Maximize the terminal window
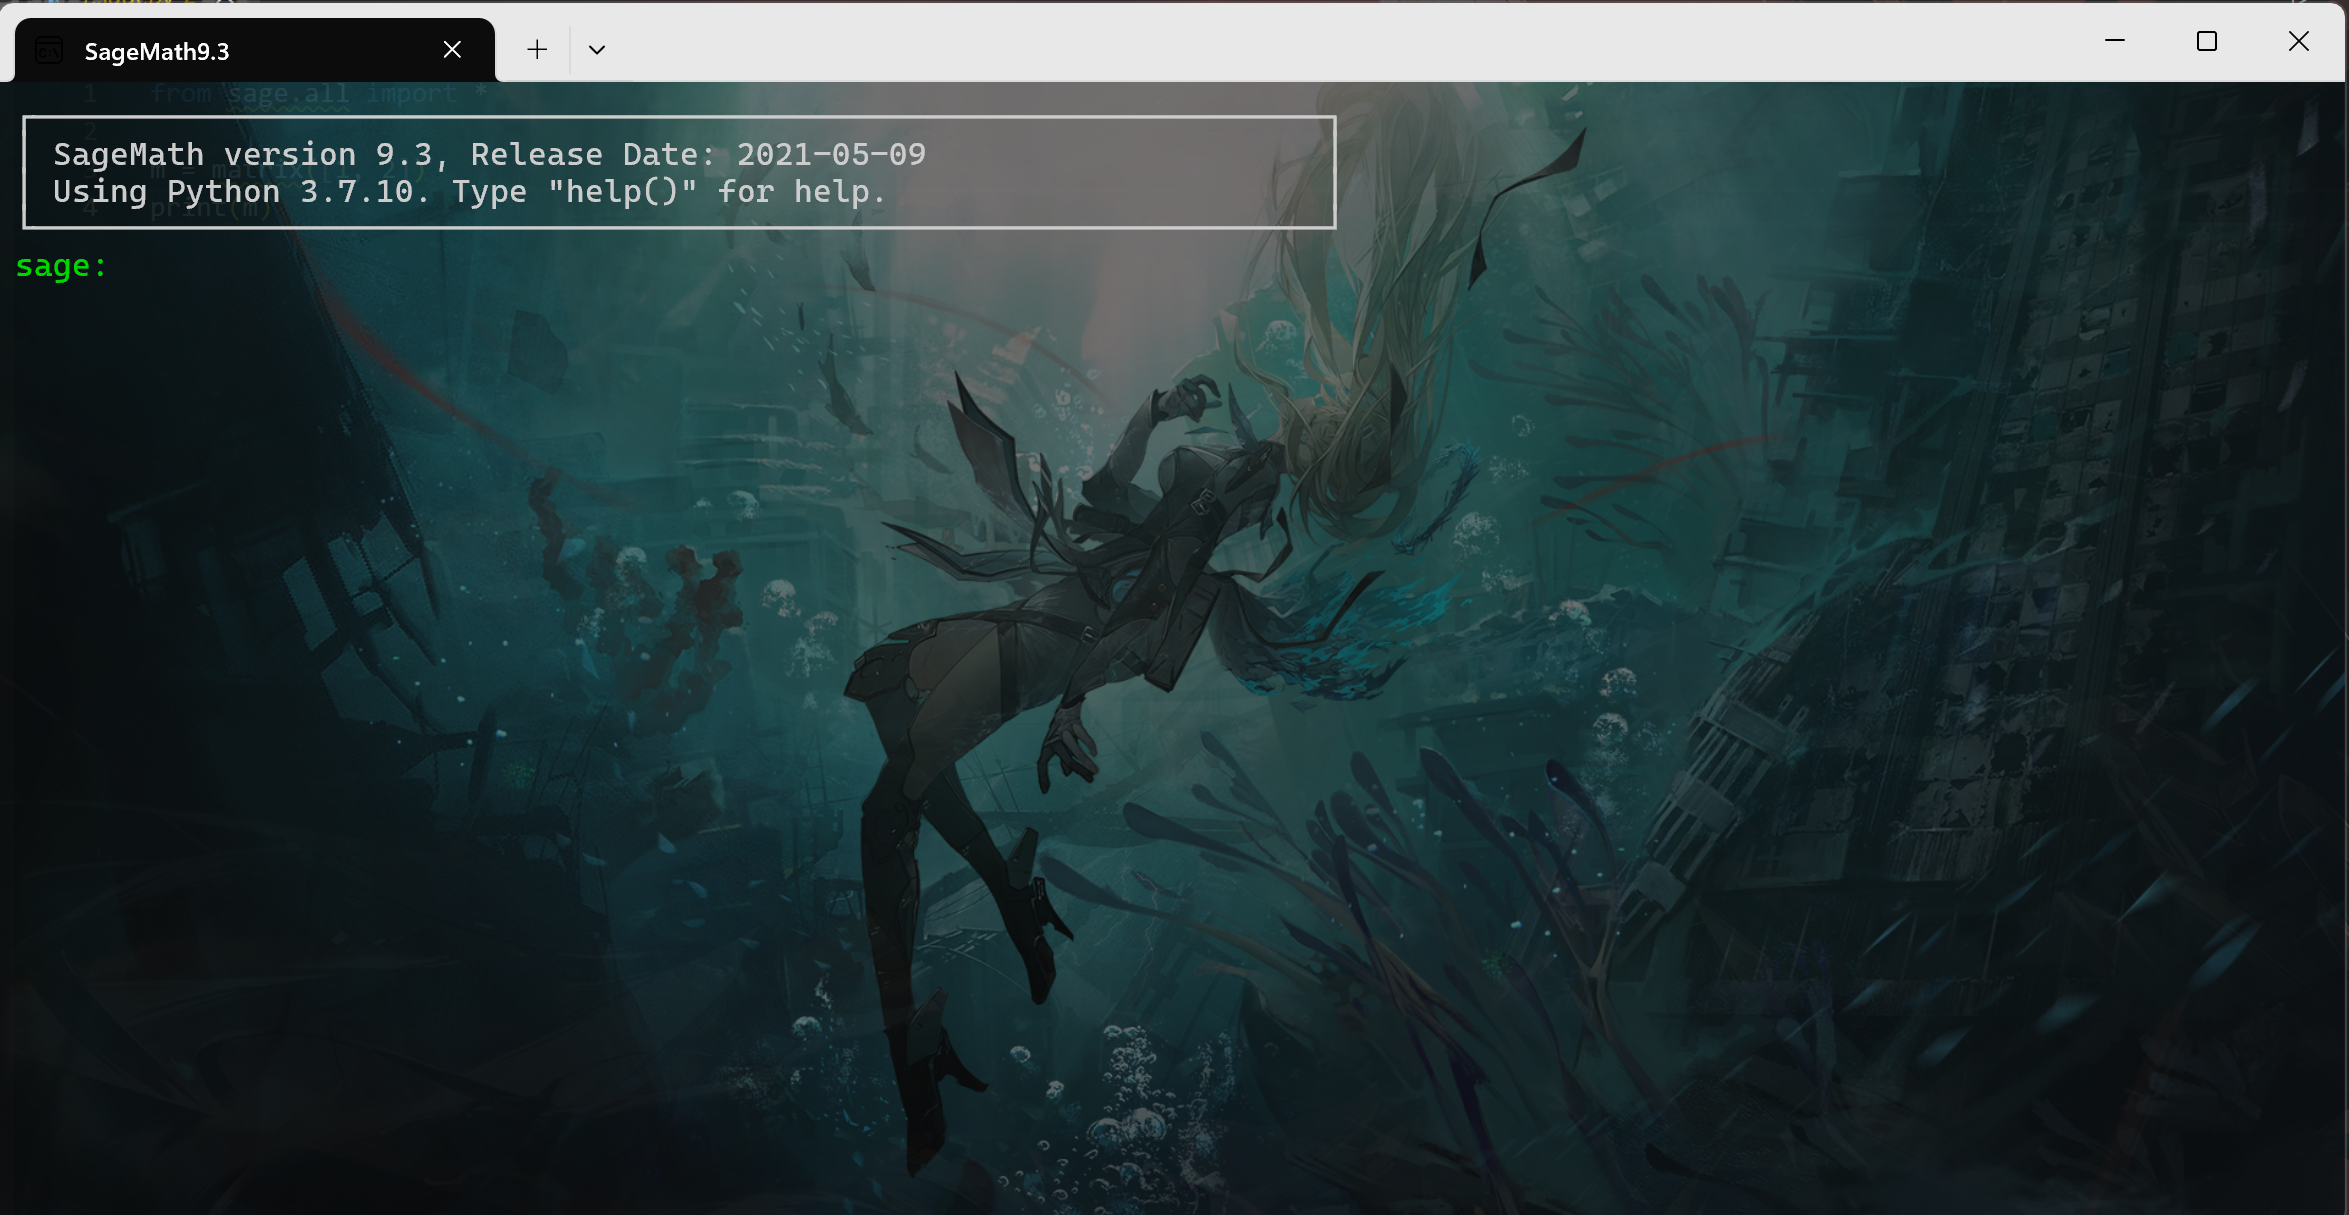Screen dimensions: 2349x1215 coord(2207,41)
